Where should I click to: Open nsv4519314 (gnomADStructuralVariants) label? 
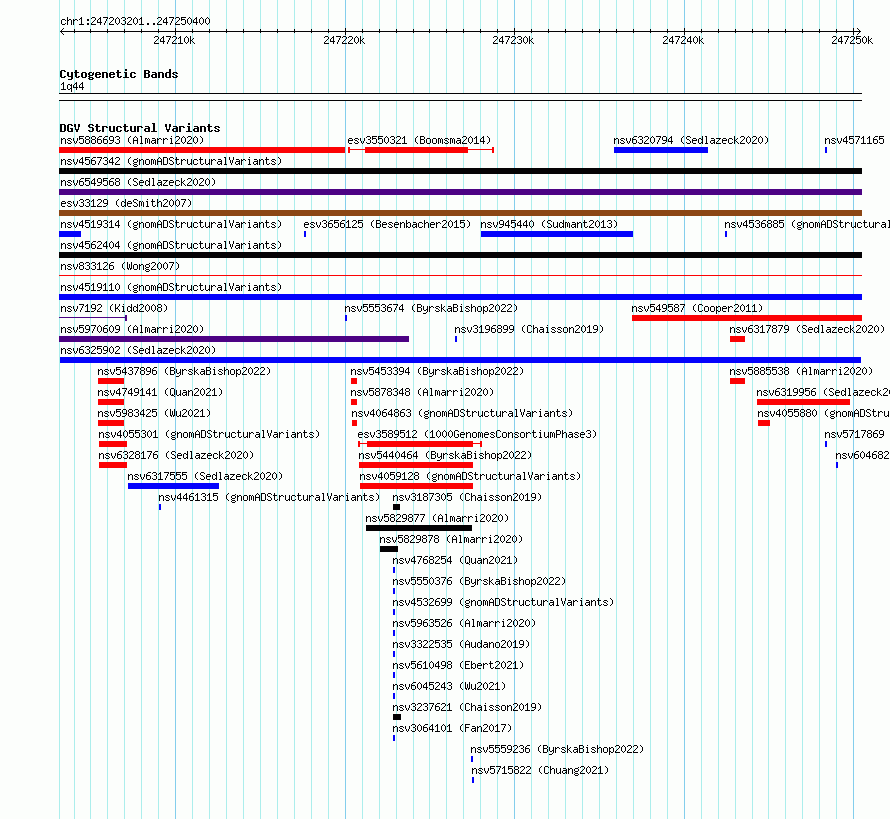pyautogui.click(x=171, y=224)
